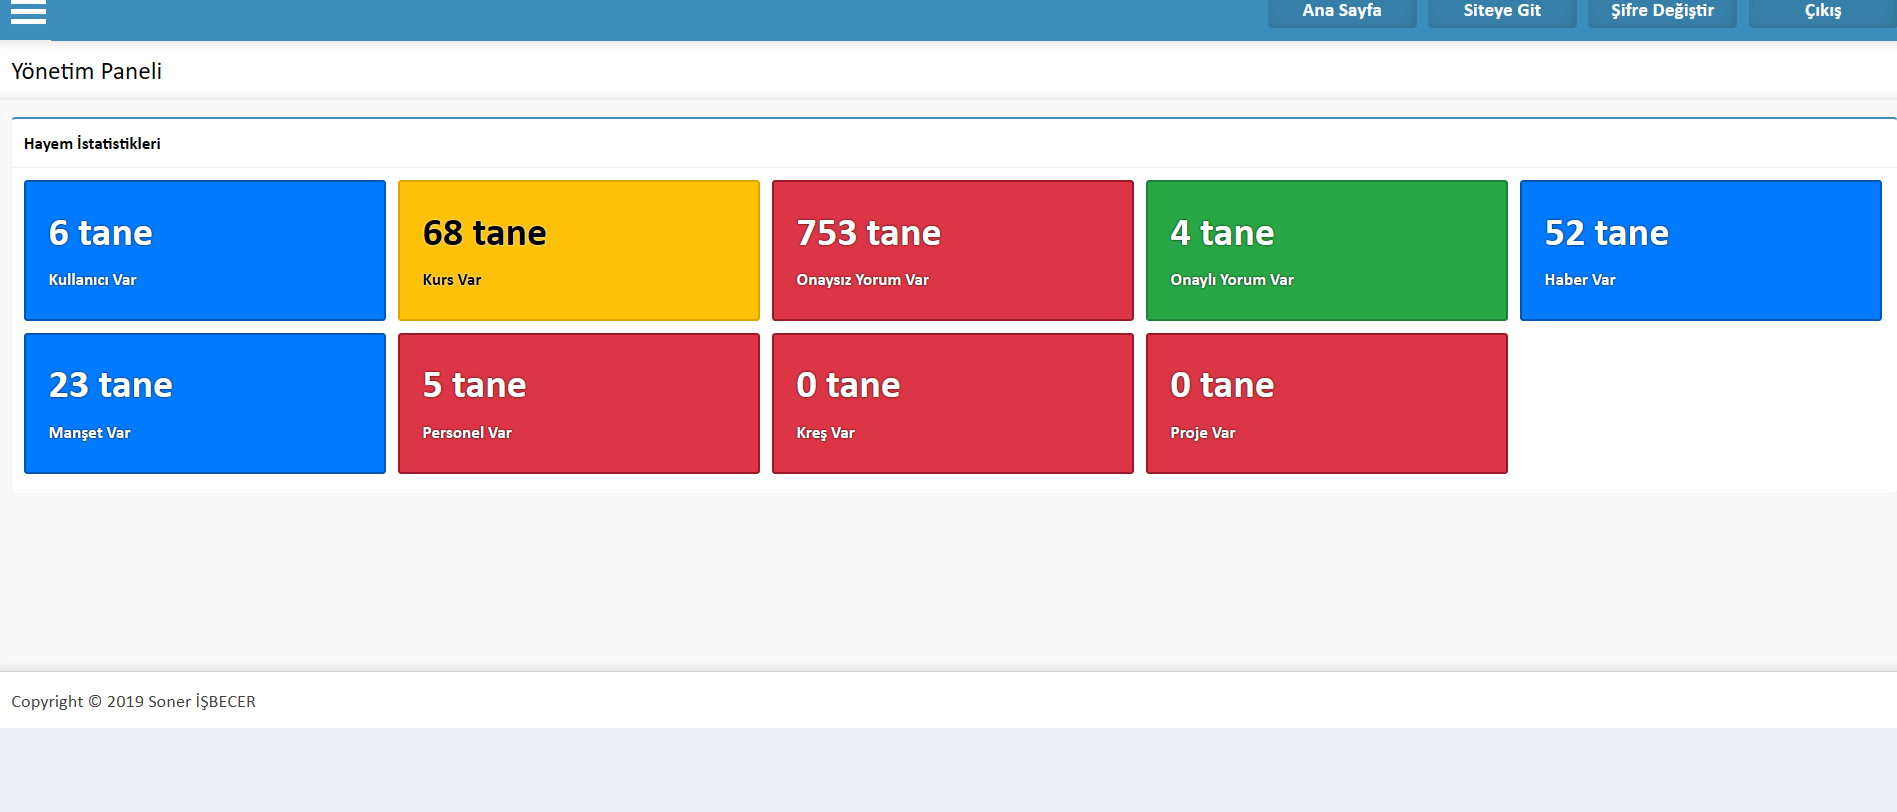Viewport: 1897px width, 812px height.
Task: Click the Hayem İstatistikleri panel header
Action: tap(92, 144)
